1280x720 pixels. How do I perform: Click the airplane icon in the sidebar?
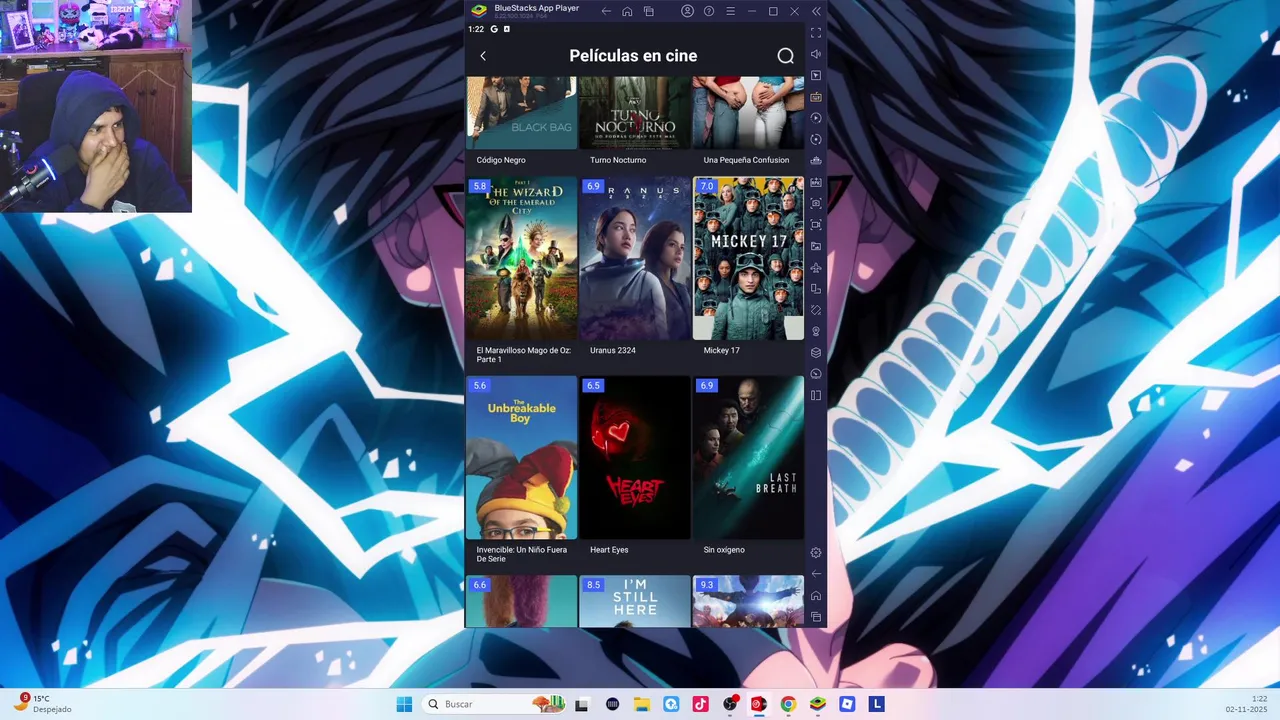point(816,267)
